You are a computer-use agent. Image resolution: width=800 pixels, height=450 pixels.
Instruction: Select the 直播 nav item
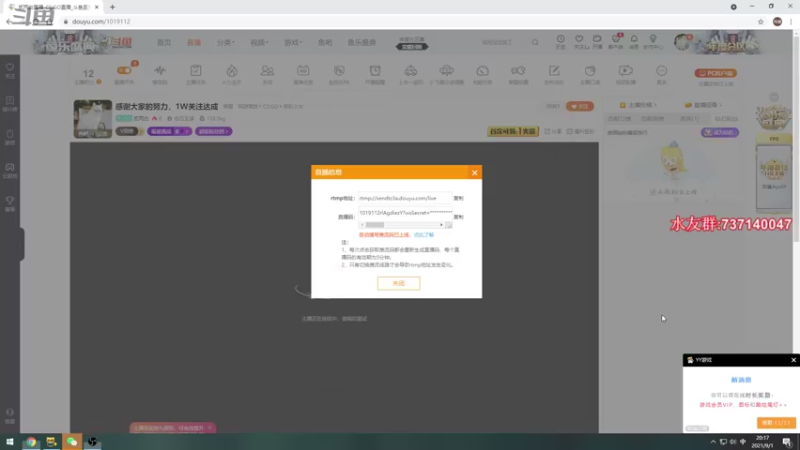[x=194, y=42]
